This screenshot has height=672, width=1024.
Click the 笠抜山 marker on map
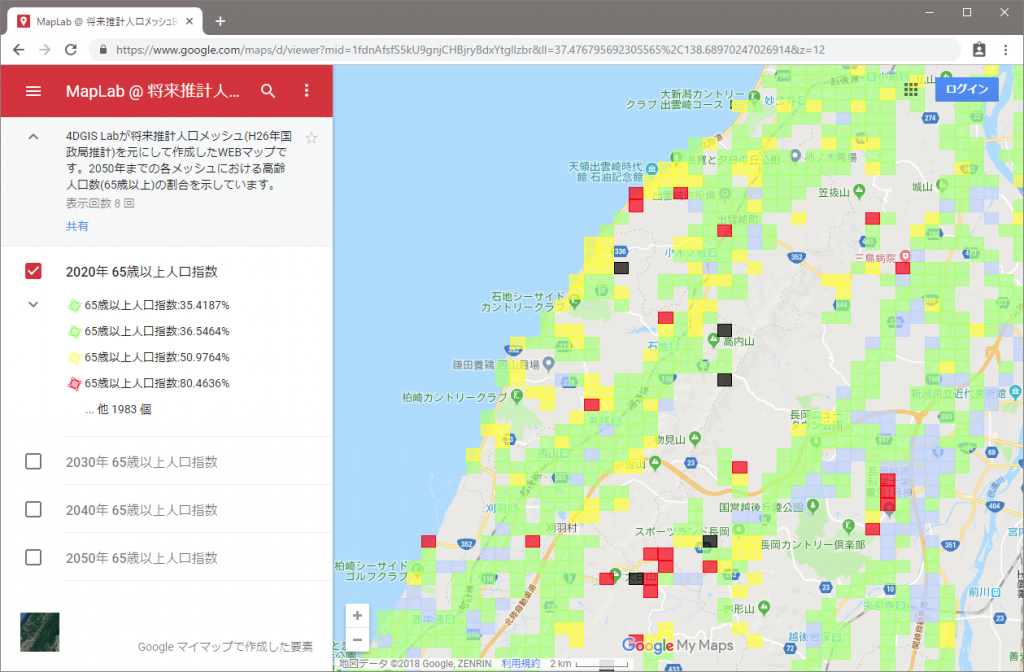tap(859, 191)
